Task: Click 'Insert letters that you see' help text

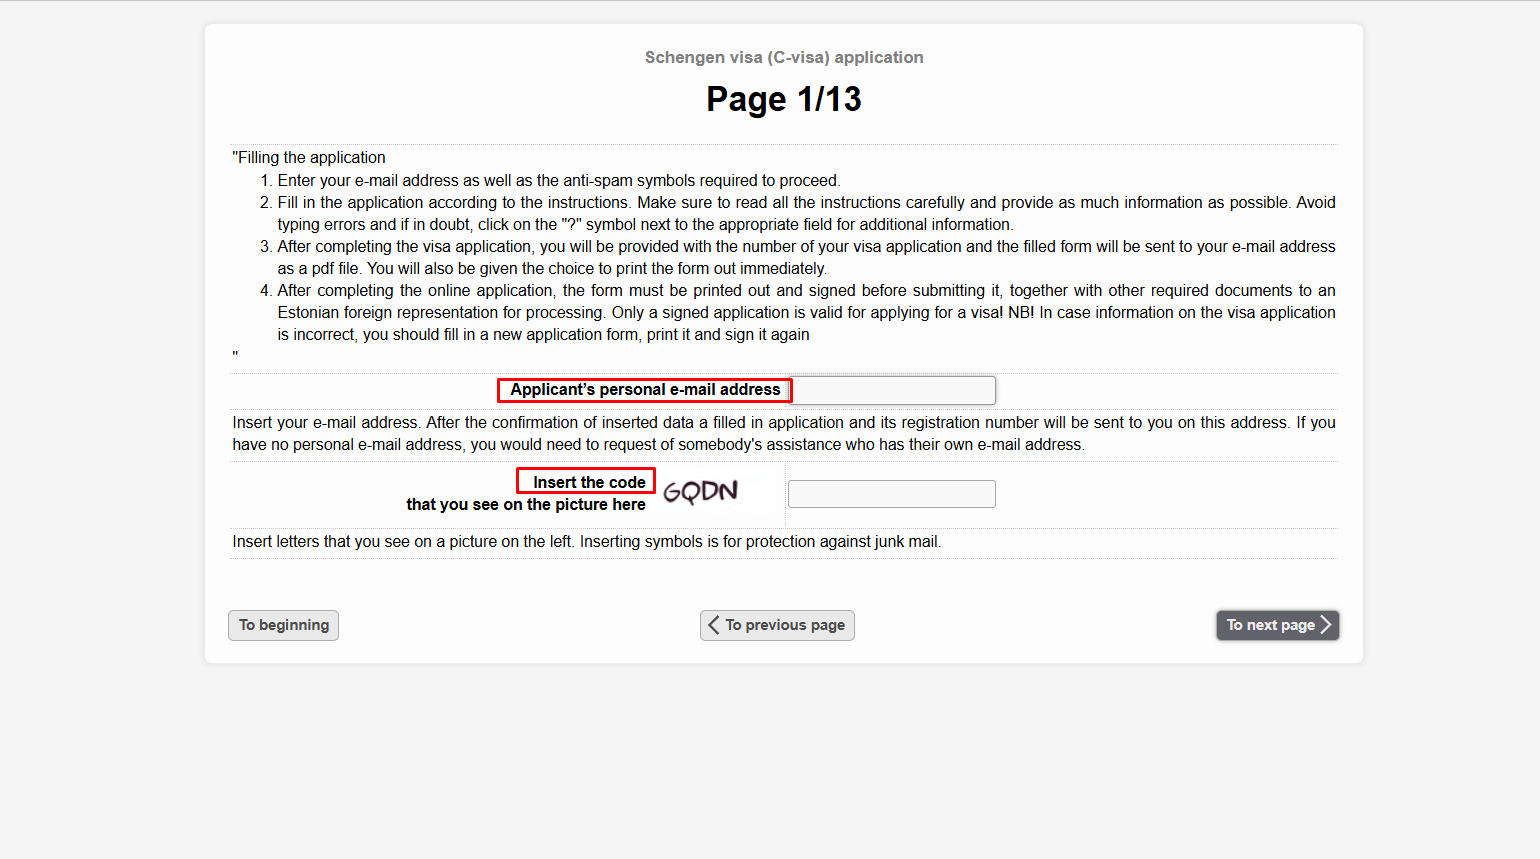Action: [586, 541]
